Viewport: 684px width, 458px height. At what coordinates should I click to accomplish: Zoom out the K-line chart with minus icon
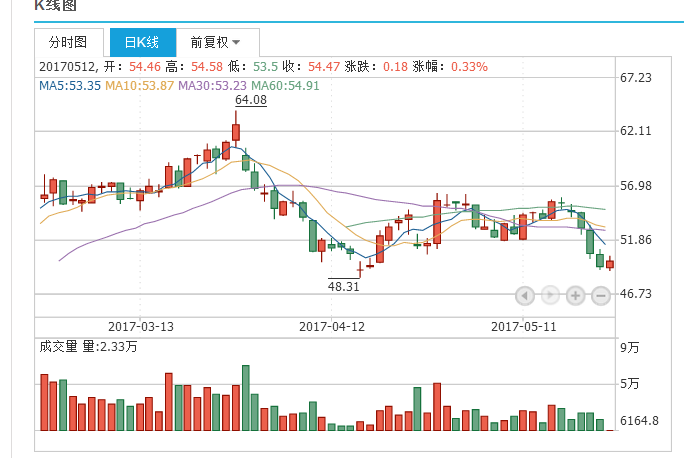(601, 296)
